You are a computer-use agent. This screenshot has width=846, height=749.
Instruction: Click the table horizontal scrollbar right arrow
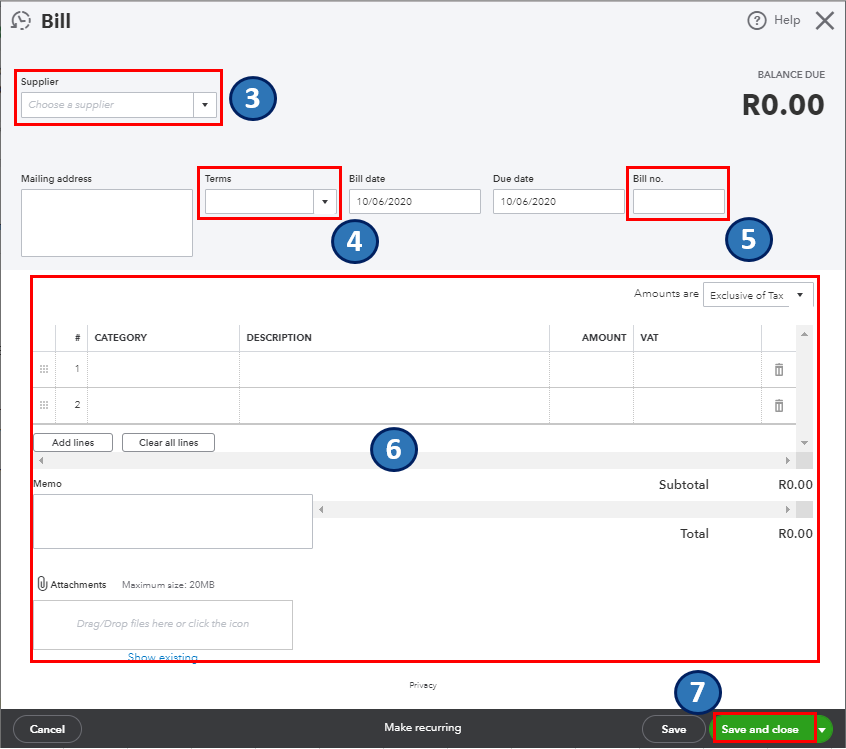point(788,460)
